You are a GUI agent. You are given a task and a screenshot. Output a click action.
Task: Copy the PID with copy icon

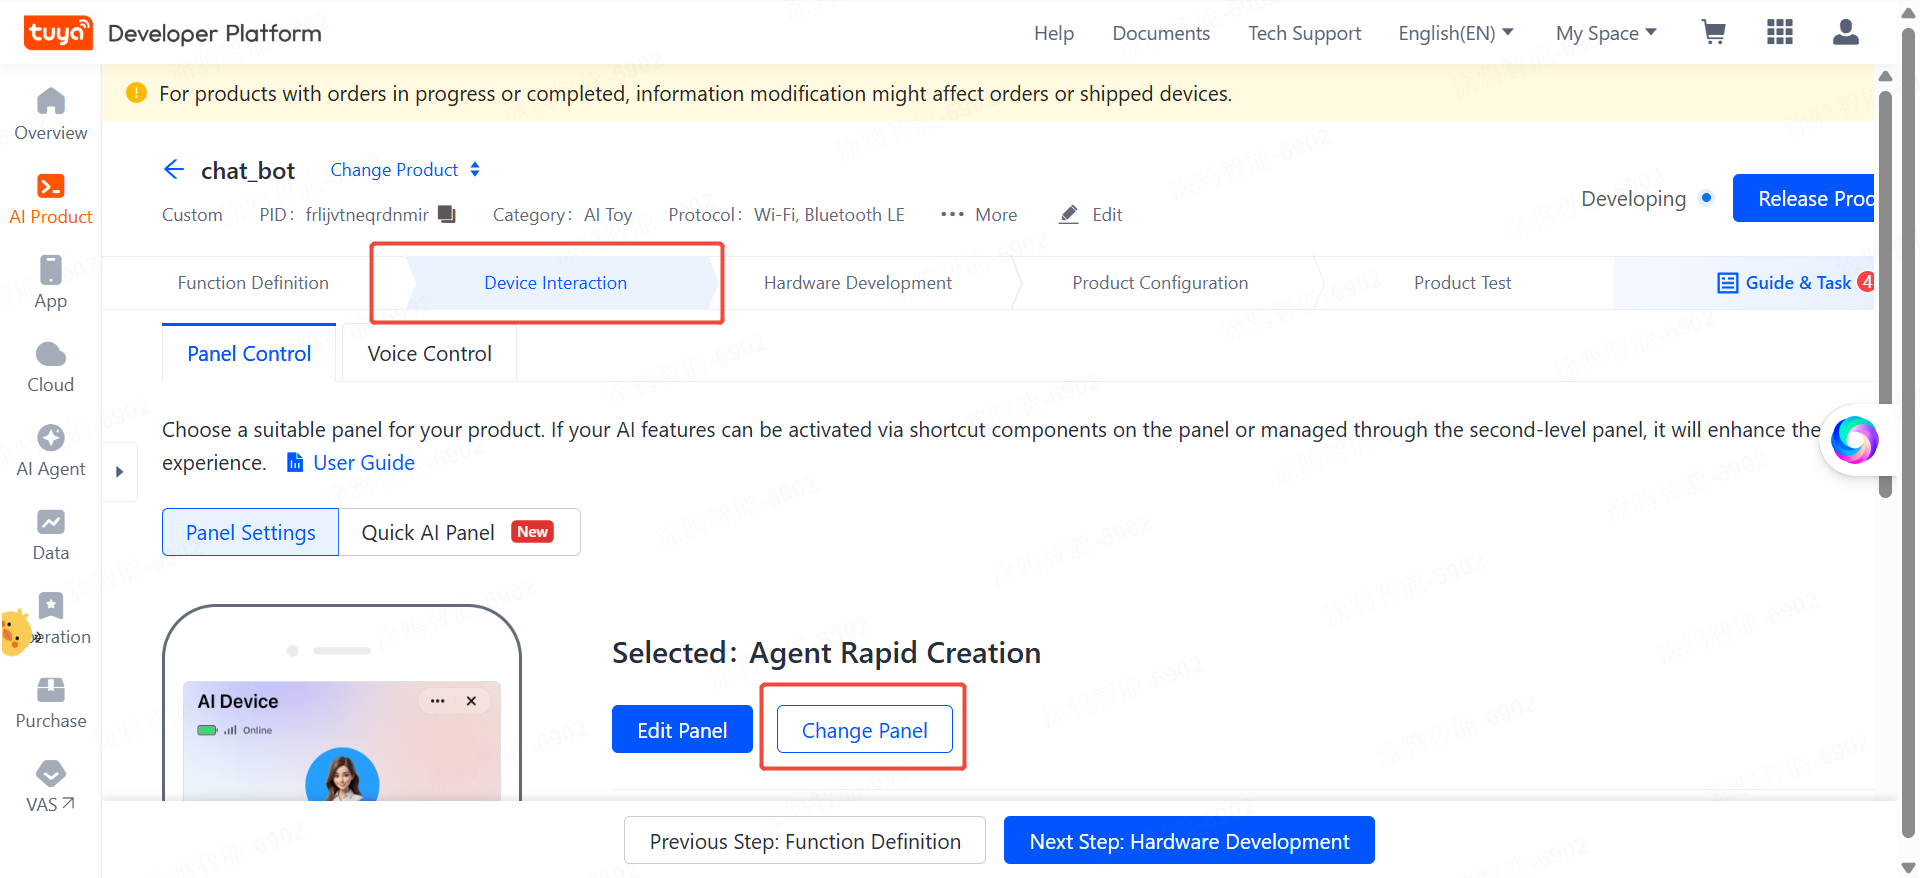coord(446,214)
